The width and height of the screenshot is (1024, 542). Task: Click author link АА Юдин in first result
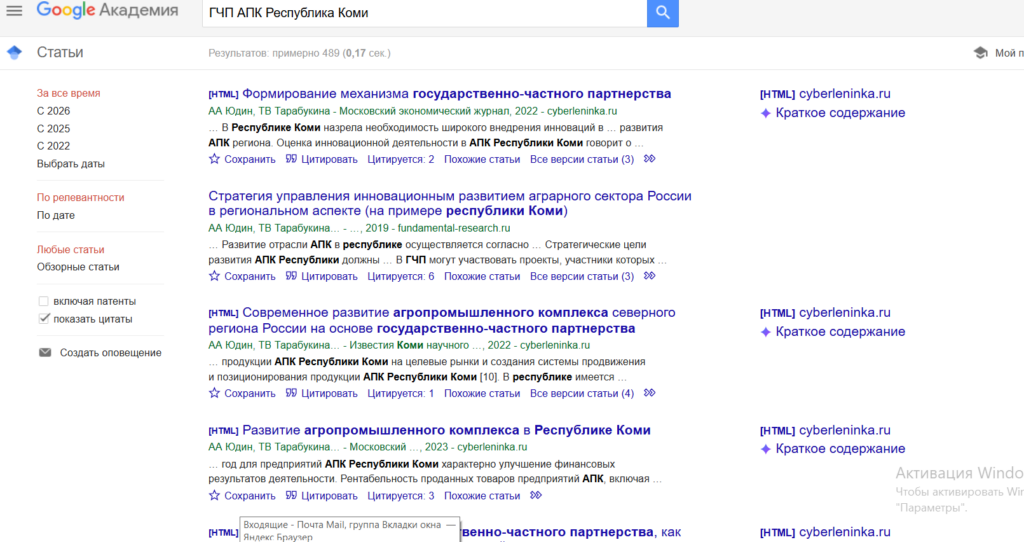[230, 111]
